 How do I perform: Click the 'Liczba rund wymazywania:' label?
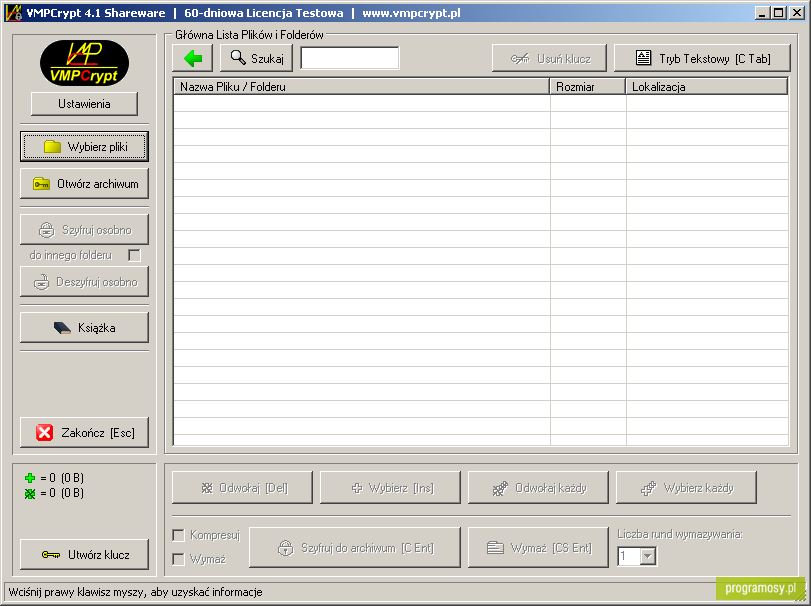[680, 534]
